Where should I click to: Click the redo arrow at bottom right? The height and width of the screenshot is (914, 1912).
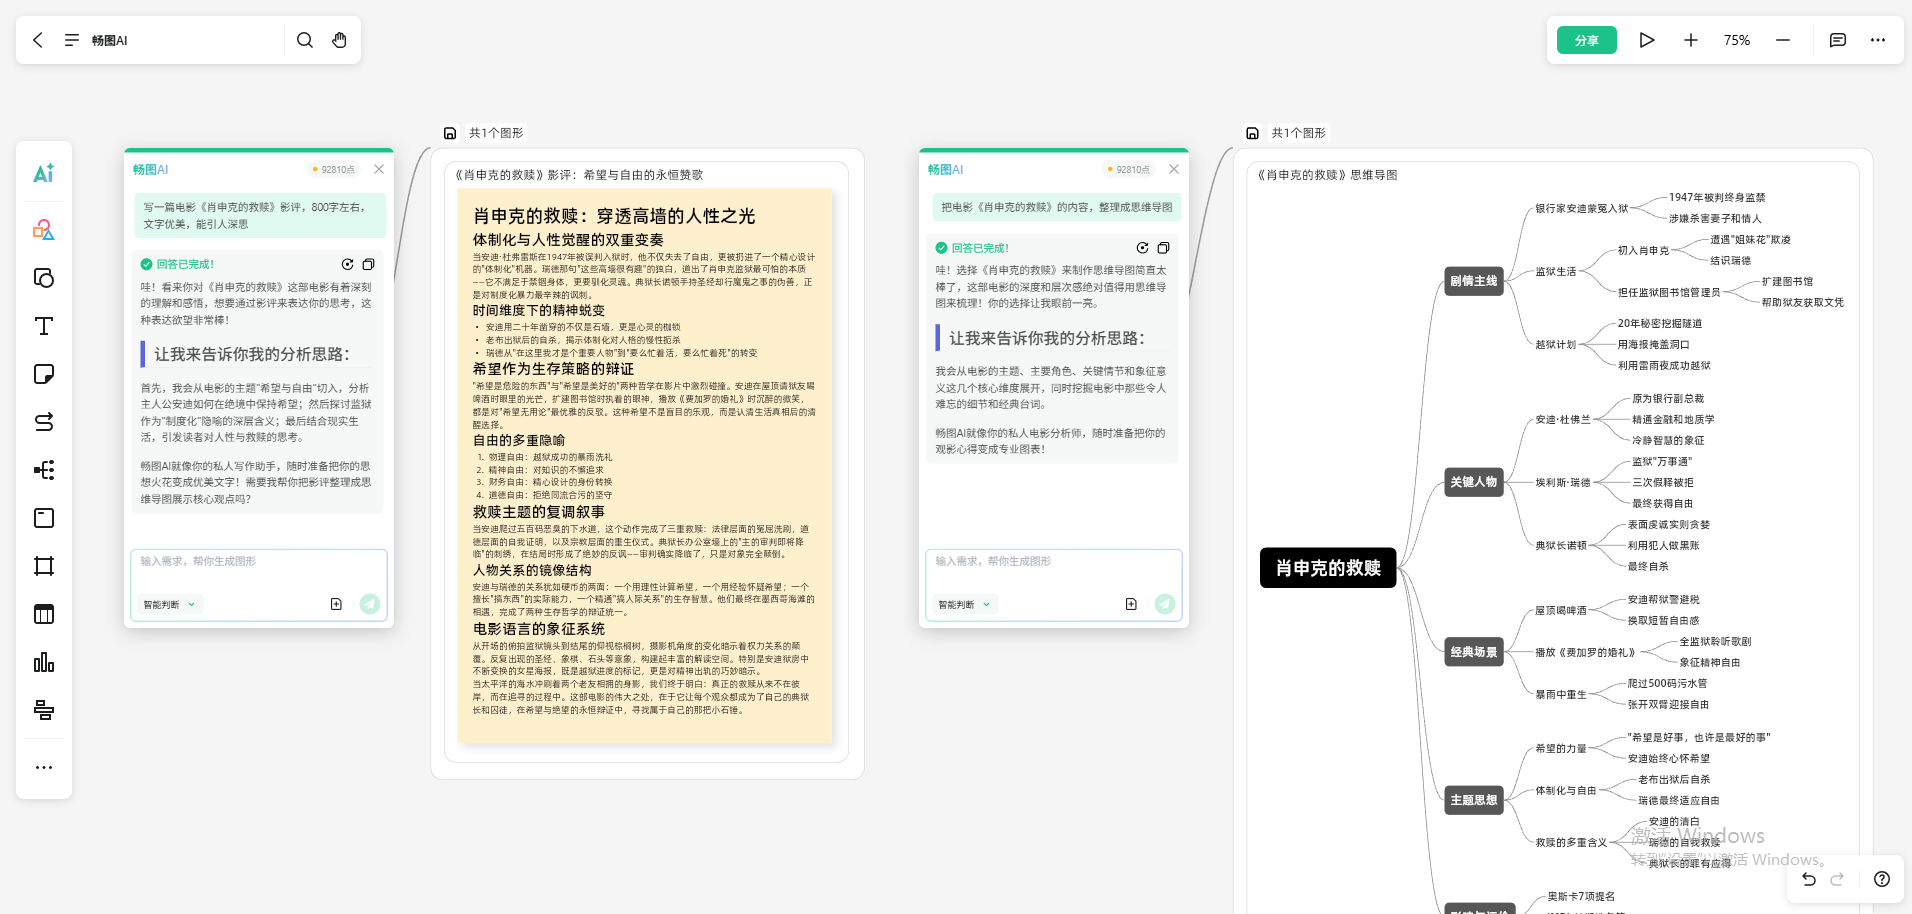coord(1837,879)
